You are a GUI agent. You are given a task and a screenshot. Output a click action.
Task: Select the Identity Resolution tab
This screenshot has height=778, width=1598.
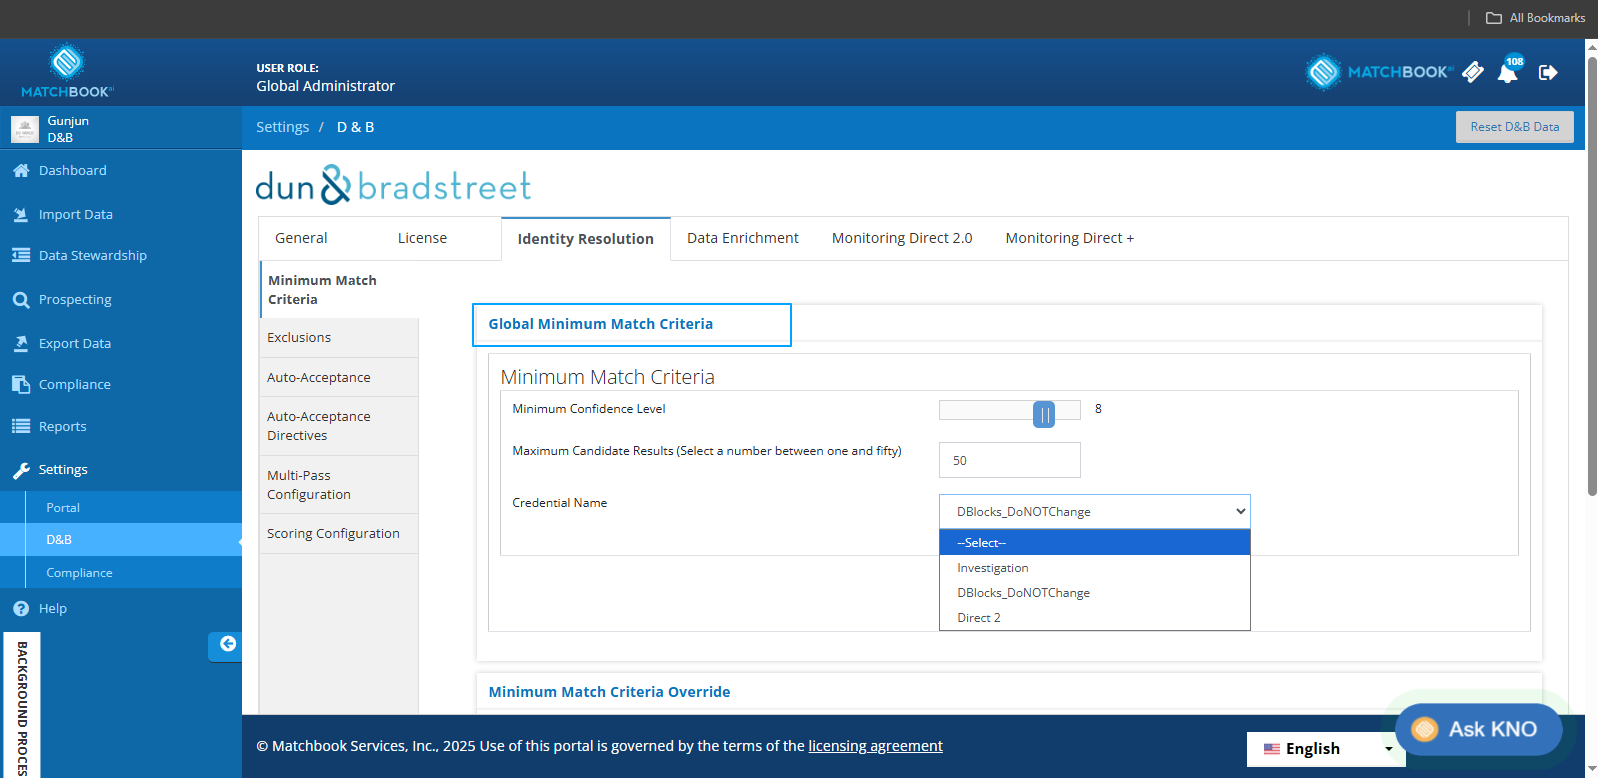(586, 239)
